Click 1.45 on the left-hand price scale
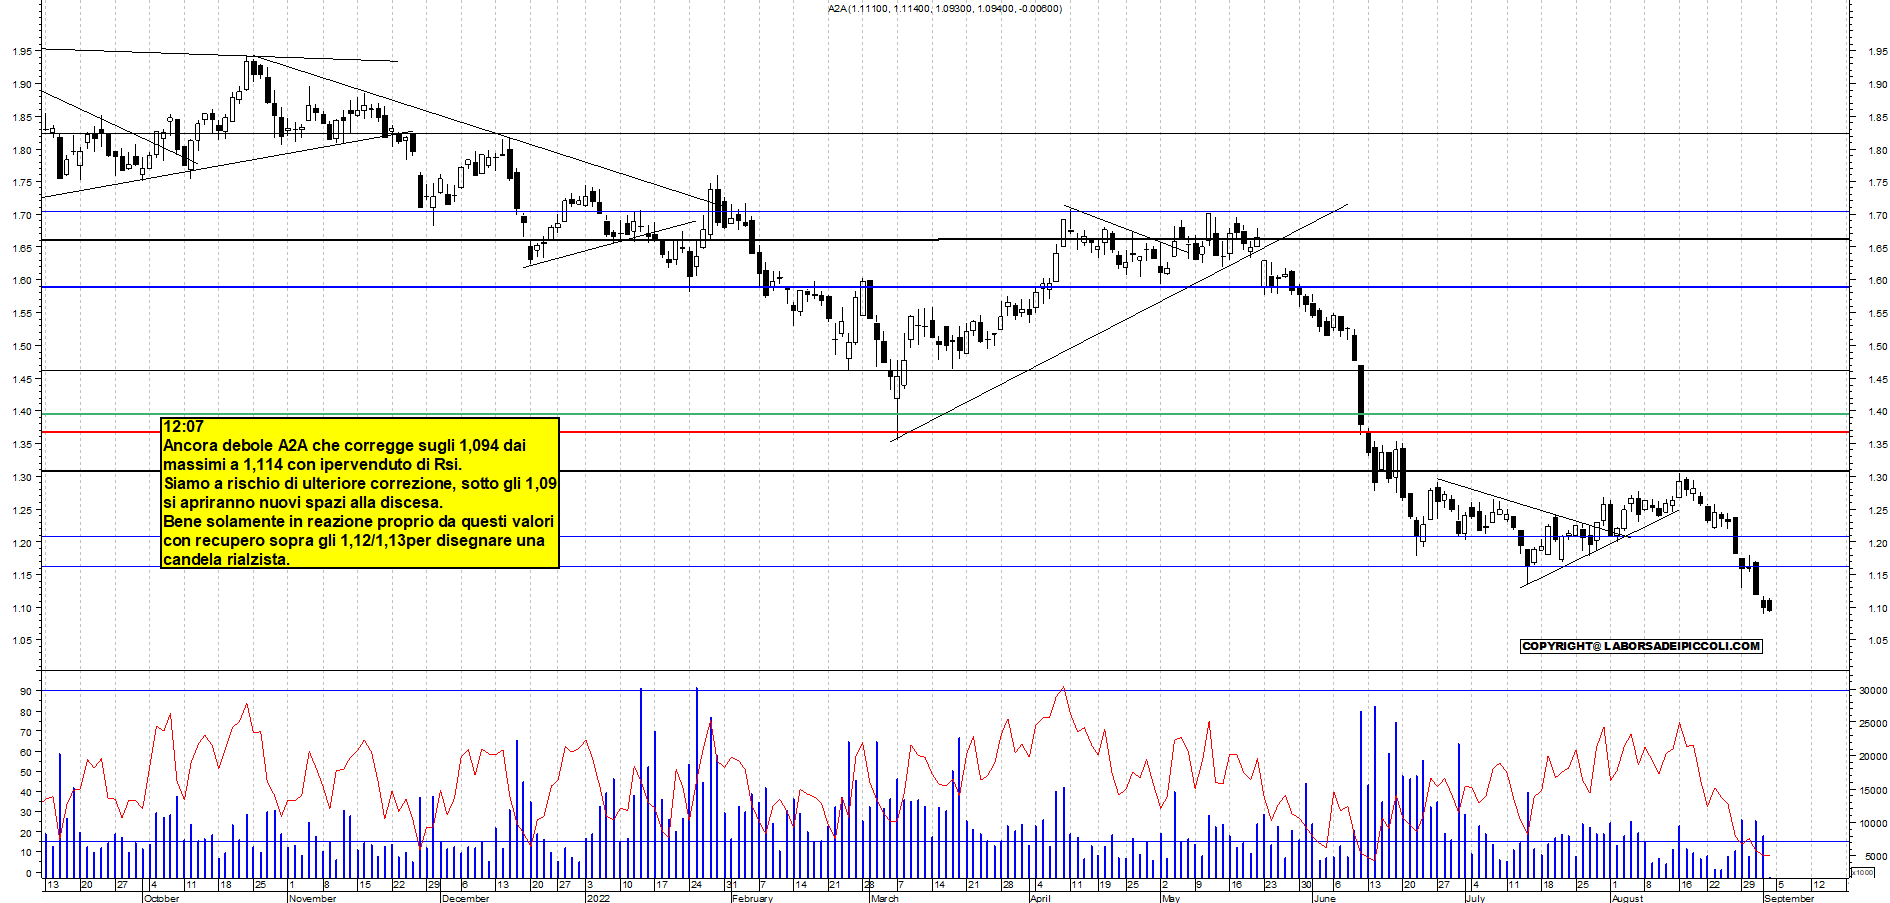This screenshot has width=1890, height=903. [x=22, y=379]
